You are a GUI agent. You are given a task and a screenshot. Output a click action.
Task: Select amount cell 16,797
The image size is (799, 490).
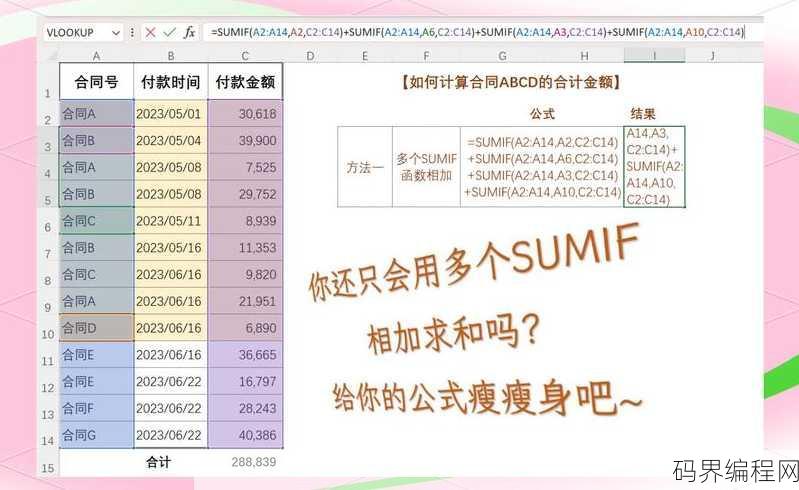245,382
